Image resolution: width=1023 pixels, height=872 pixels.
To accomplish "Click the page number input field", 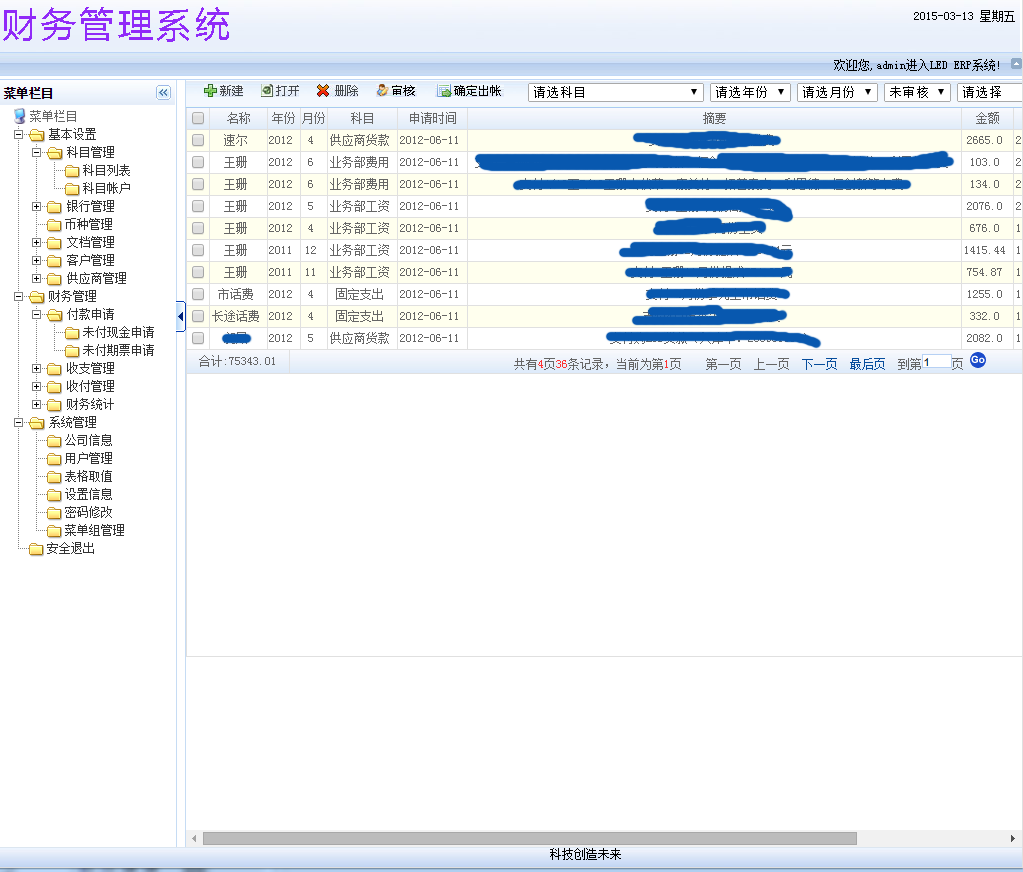I will 936,362.
